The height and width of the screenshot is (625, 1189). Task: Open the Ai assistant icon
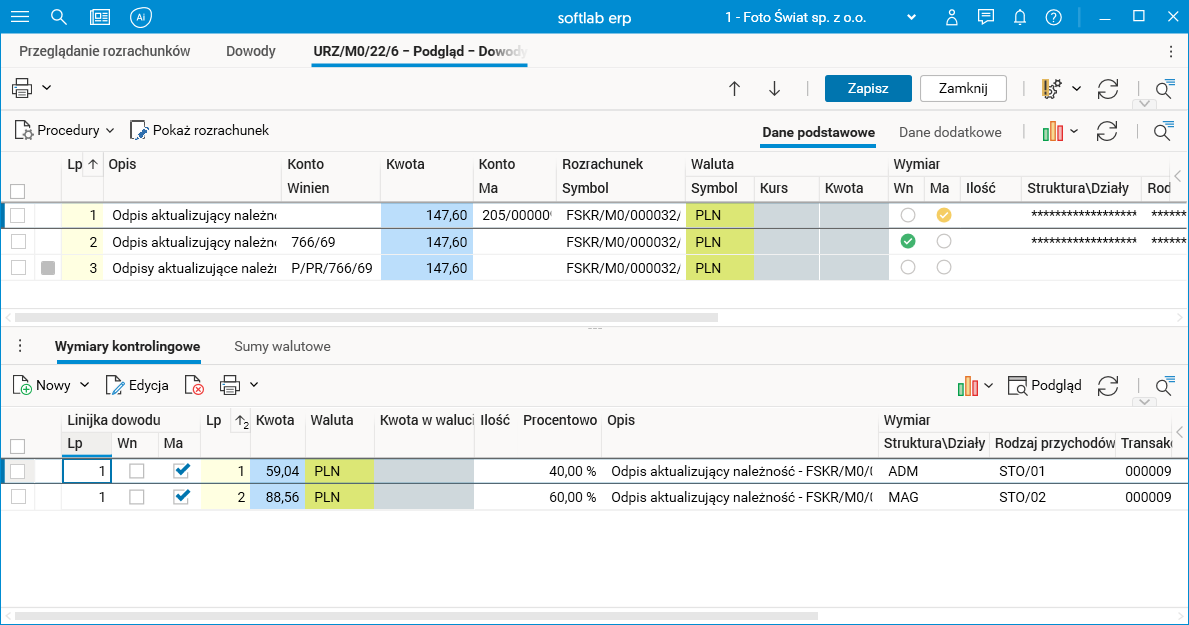click(141, 17)
